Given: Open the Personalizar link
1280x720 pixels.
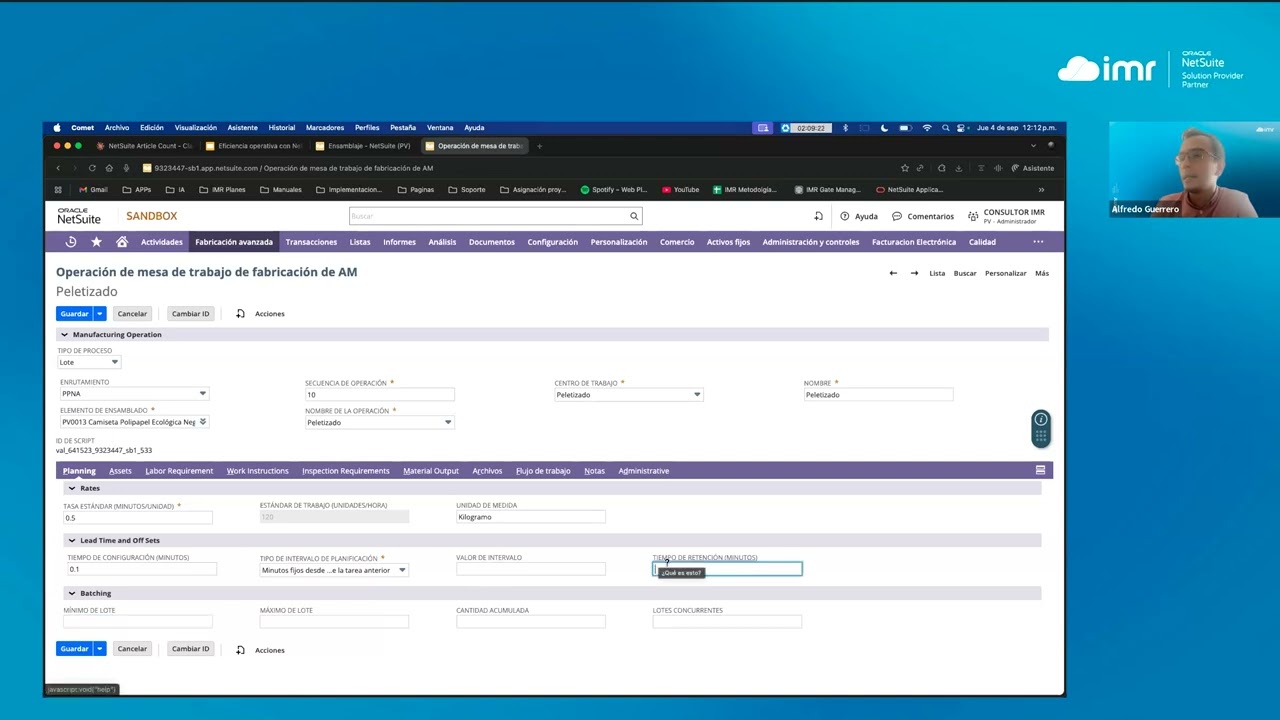Looking at the screenshot, I should 1005,273.
